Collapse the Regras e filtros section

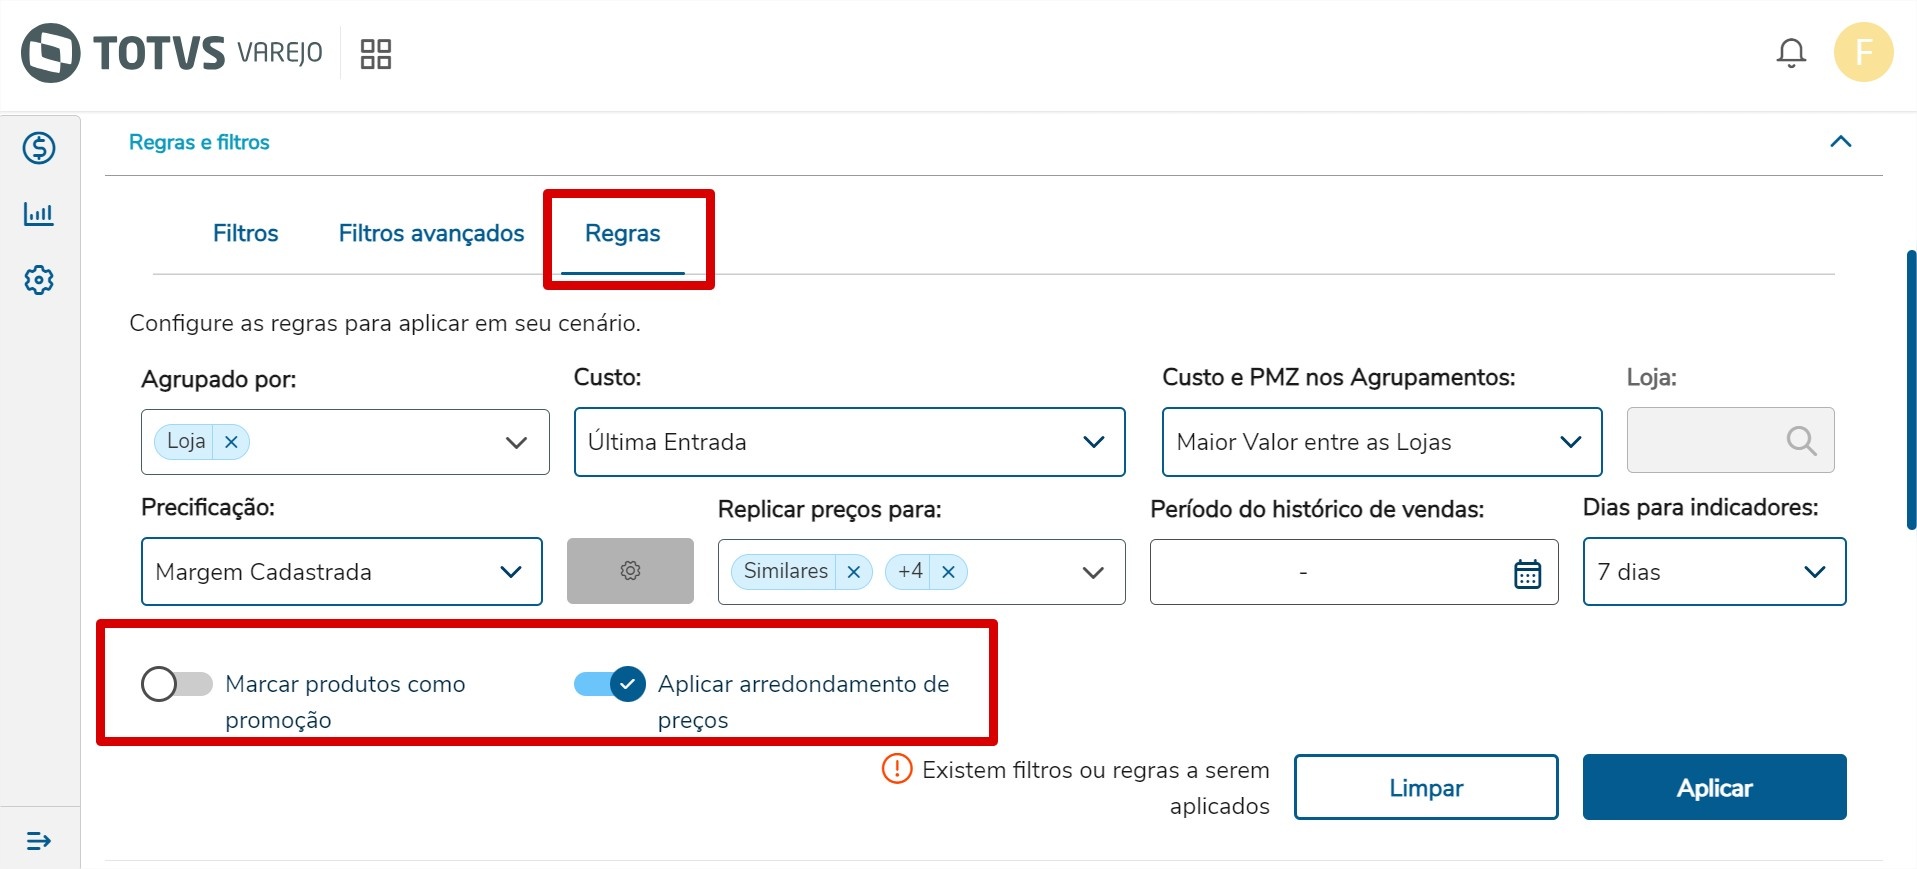click(1840, 142)
